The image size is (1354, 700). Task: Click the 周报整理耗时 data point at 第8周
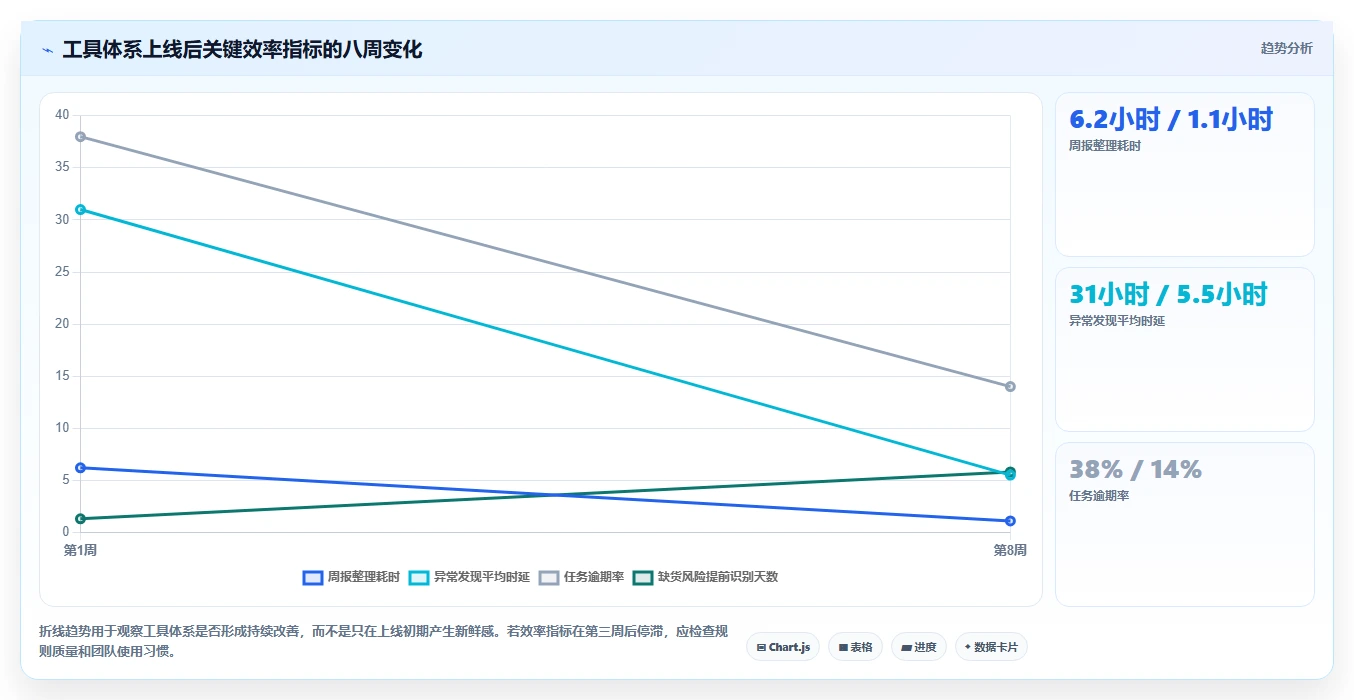(1010, 521)
